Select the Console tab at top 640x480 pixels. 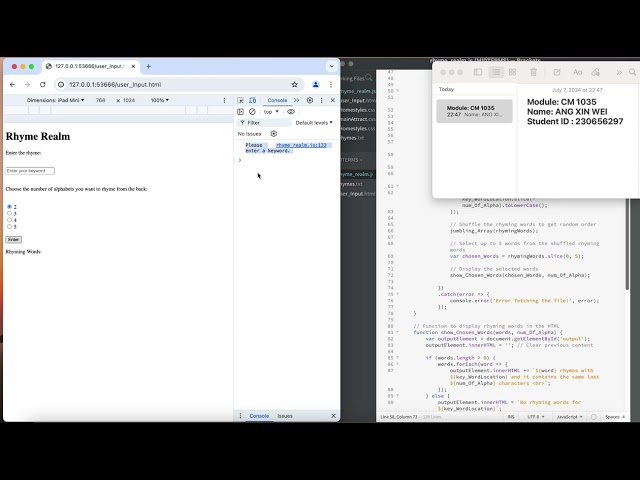click(277, 100)
